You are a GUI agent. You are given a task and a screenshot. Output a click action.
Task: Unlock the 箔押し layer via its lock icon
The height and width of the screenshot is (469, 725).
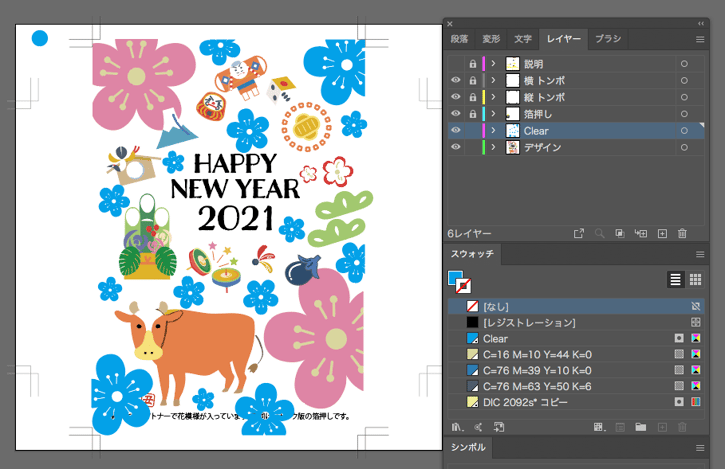pos(472,114)
